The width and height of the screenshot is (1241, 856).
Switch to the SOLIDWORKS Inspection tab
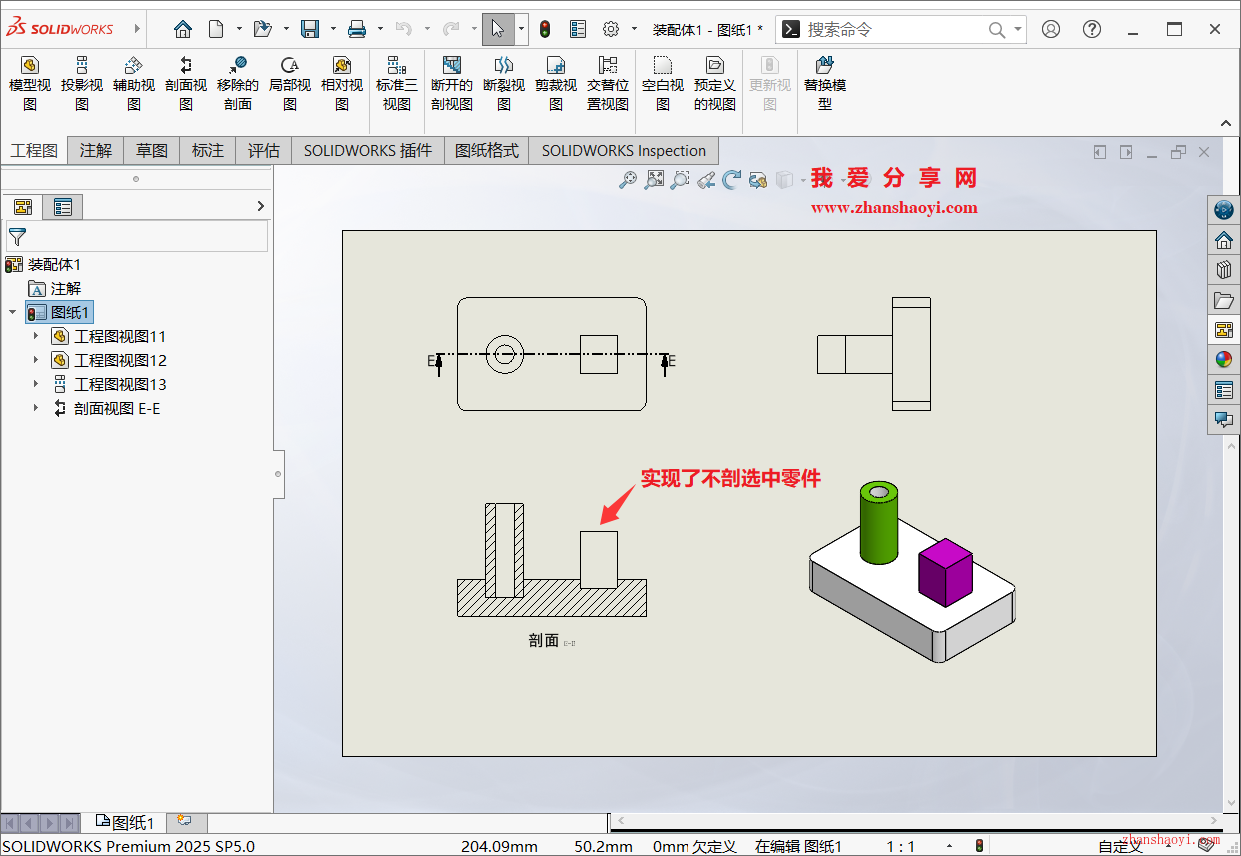624,150
